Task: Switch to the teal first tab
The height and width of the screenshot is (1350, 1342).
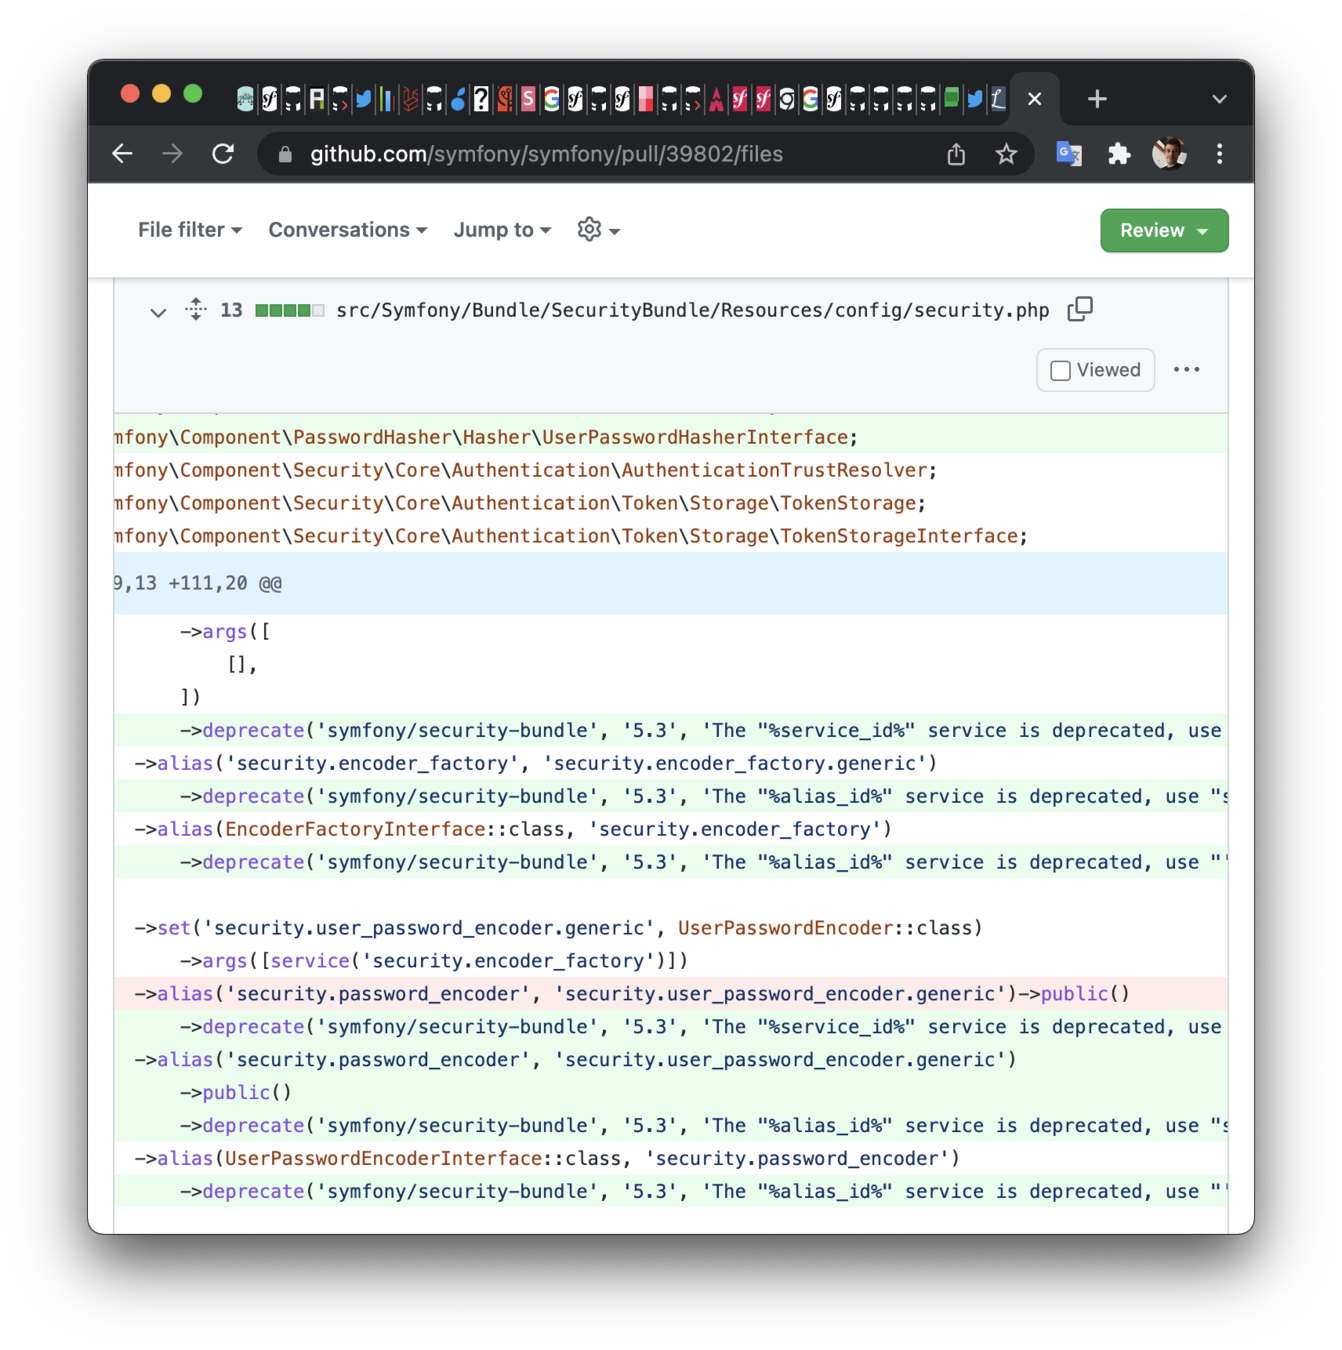Action: point(245,99)
